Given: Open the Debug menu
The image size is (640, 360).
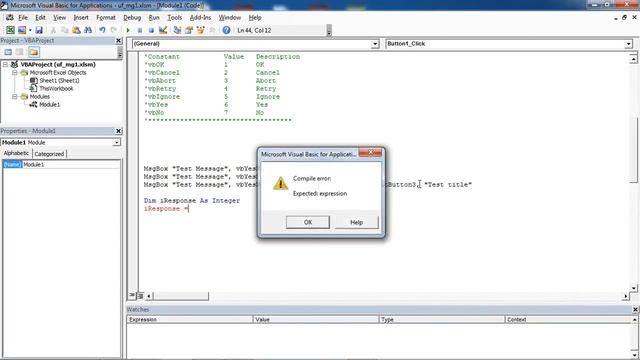Looking at the screenshot, I should point(132,18).
